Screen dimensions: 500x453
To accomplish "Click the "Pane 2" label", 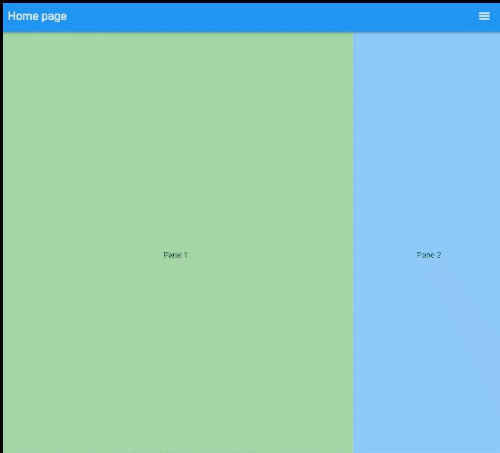I will [x=429, y=255].
